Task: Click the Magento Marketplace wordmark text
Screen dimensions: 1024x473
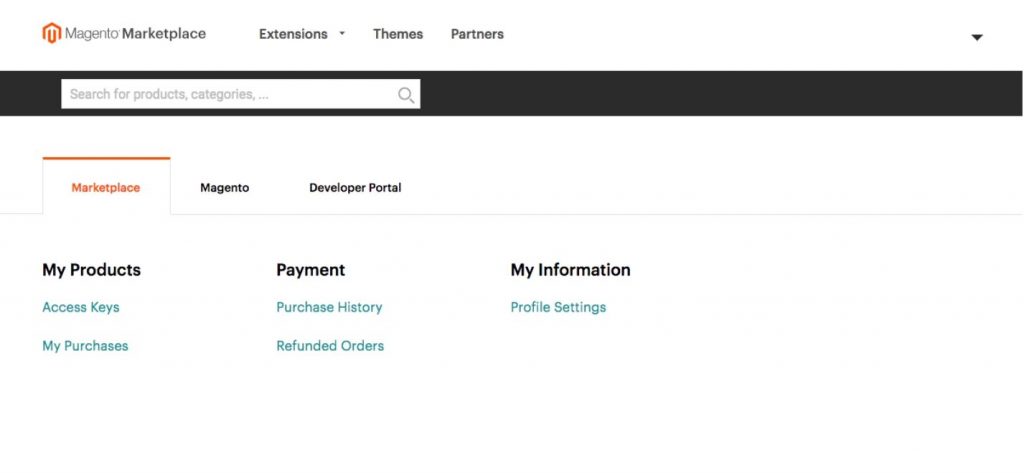Action: [x=136, y=34]
